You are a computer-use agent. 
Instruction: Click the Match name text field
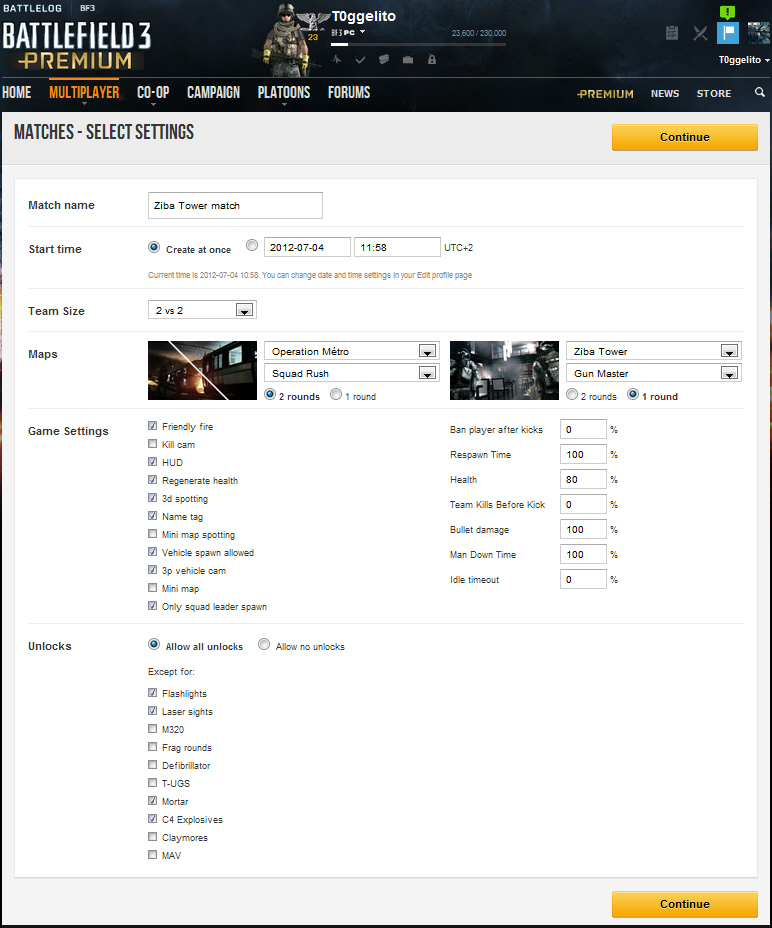click(235, 205)
